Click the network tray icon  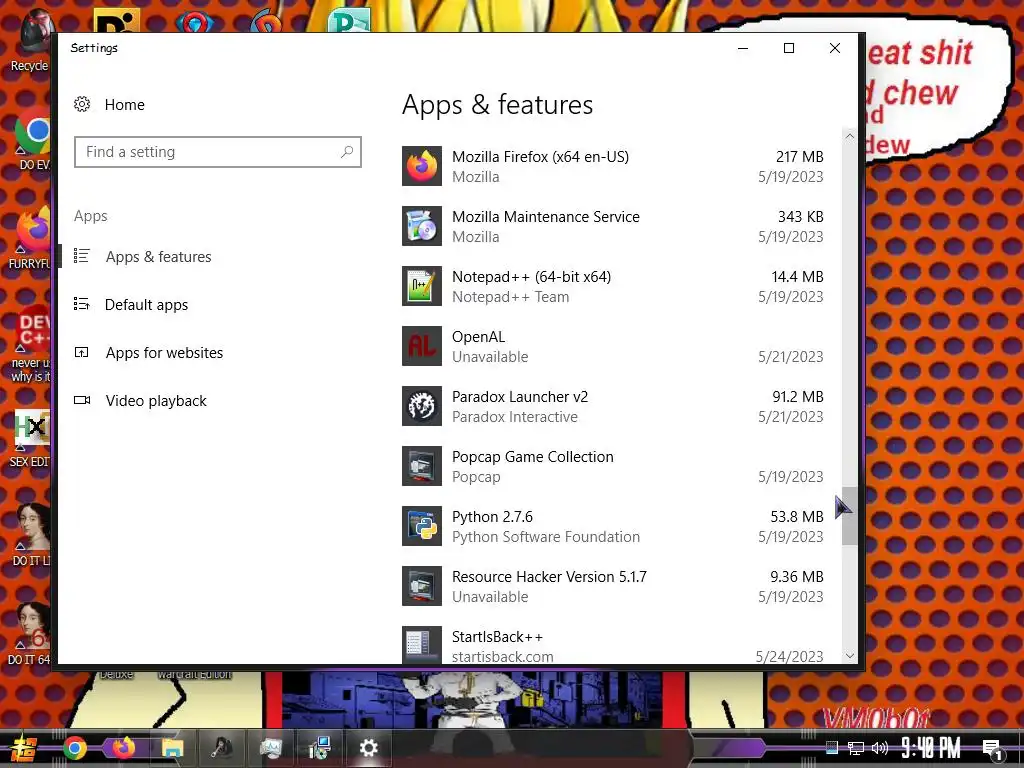(x=856, y=748)
